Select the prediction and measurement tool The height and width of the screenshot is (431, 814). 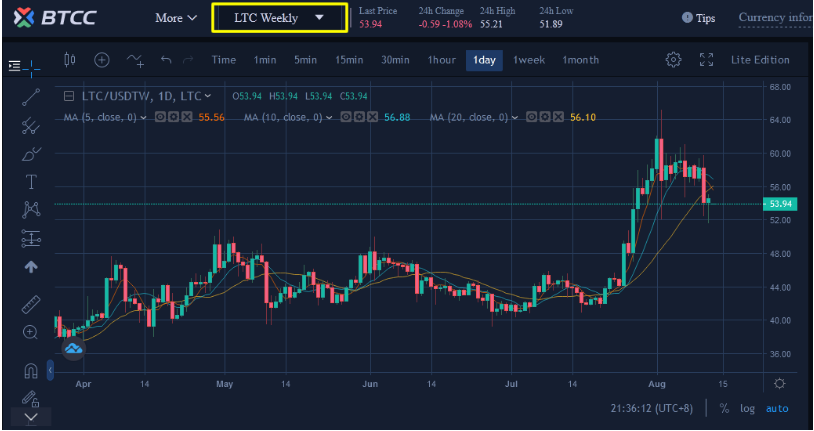(x=31, y=238)
